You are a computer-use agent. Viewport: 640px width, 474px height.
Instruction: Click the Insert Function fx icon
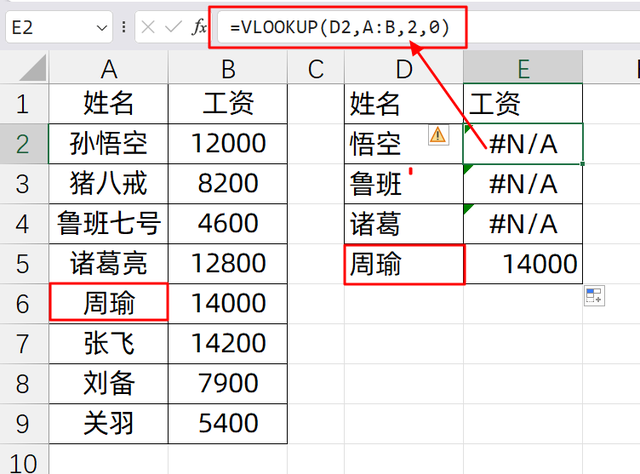tap(200, 27)
